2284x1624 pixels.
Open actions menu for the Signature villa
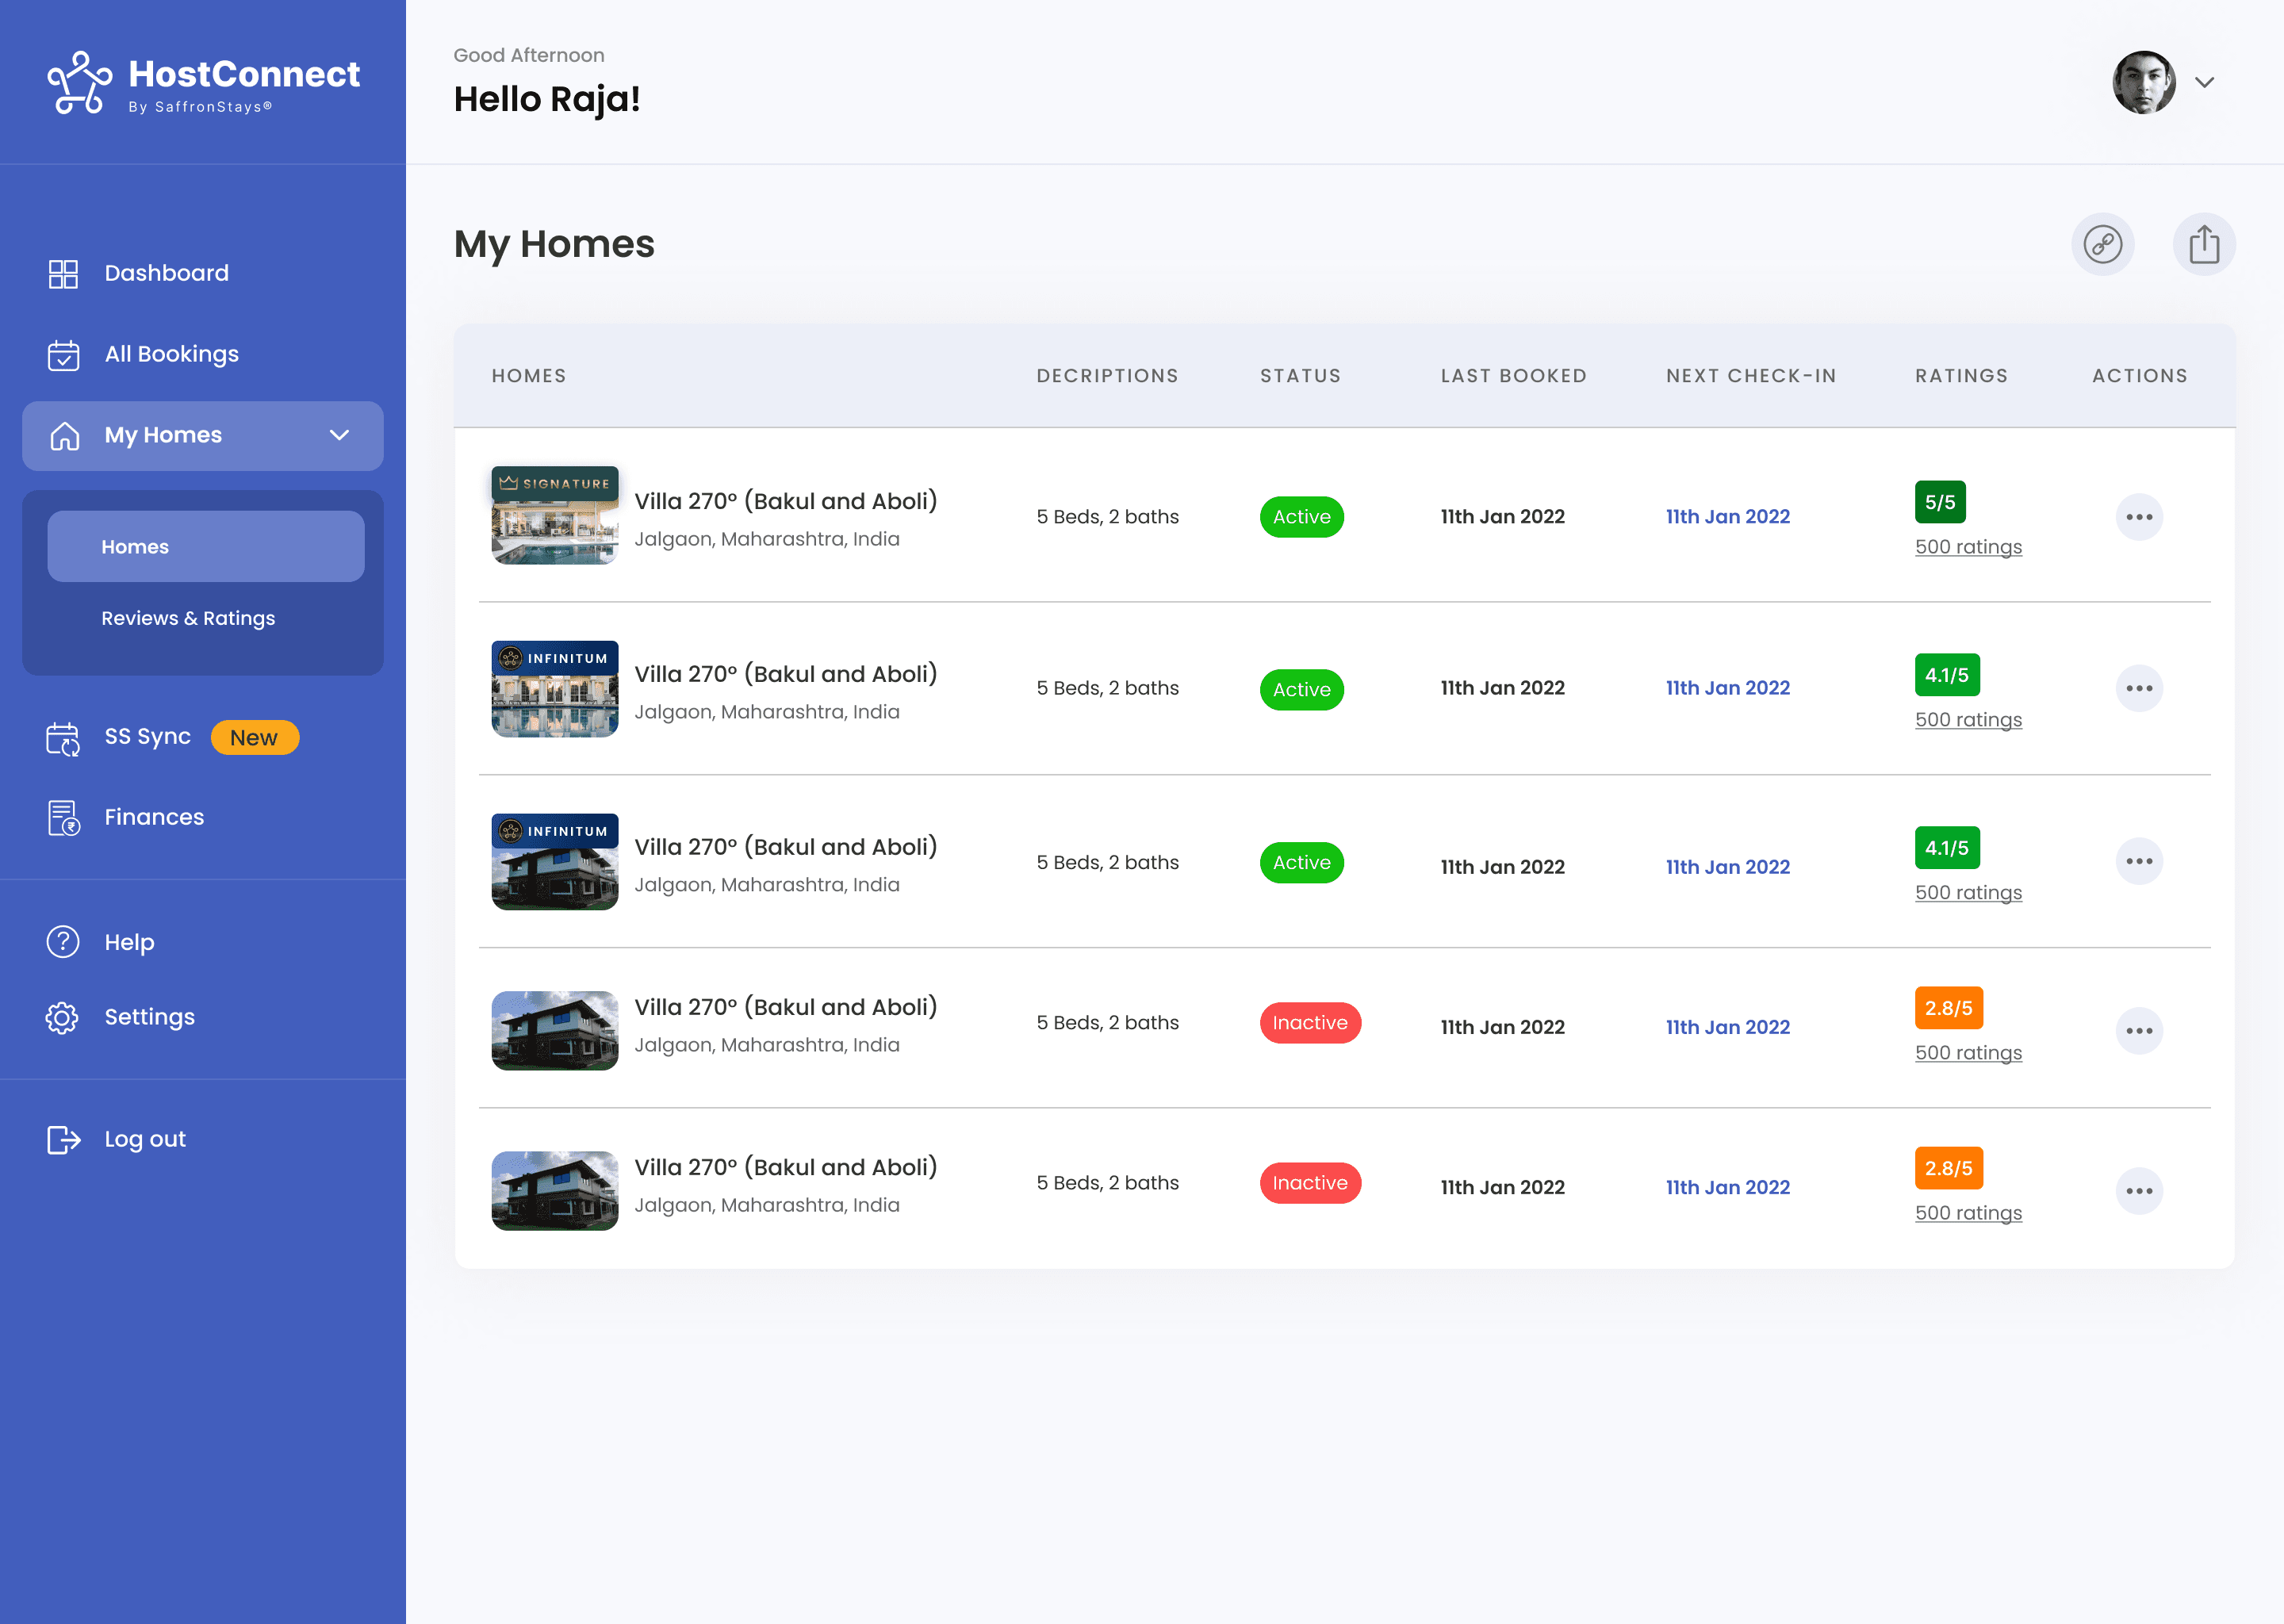pyautogui.click(x=2138, y=517)
